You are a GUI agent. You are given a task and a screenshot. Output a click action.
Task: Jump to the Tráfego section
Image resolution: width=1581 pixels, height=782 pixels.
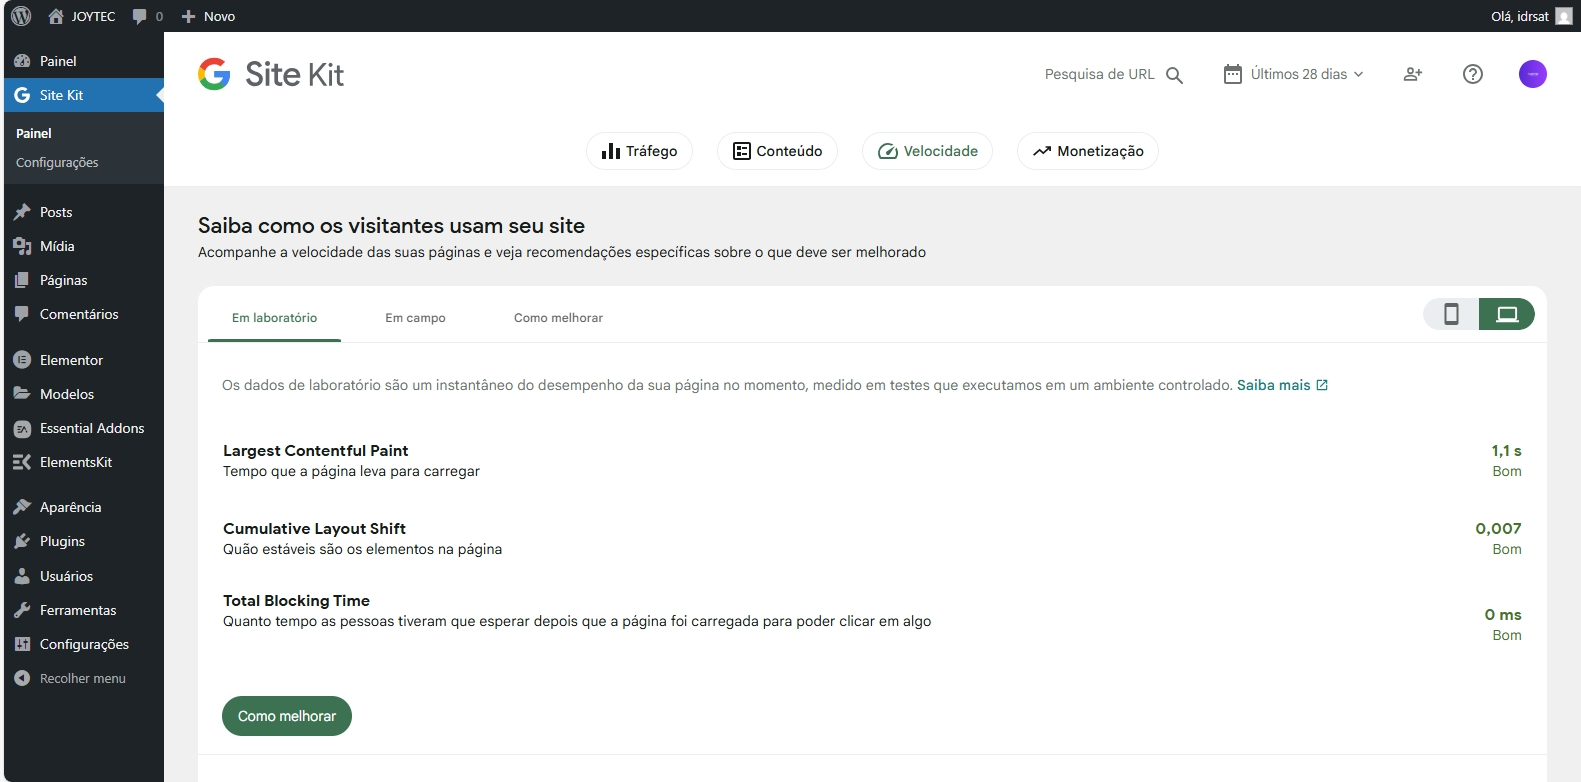tap(639, 151)
